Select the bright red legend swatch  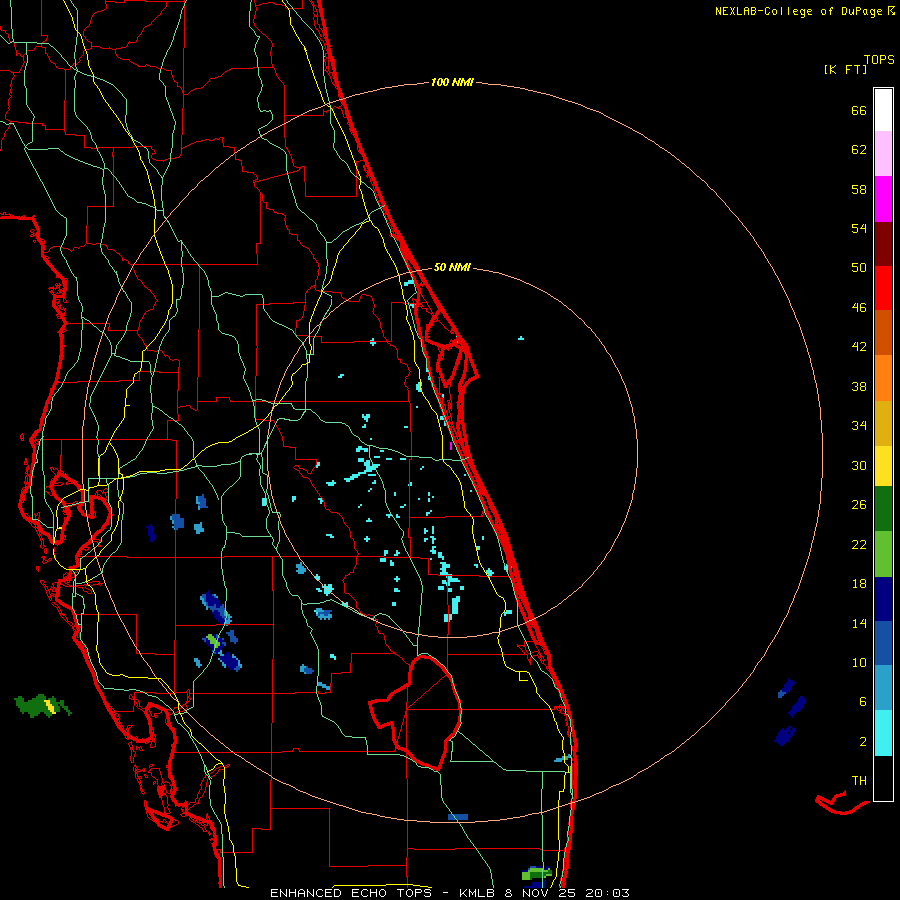[883, 288]
